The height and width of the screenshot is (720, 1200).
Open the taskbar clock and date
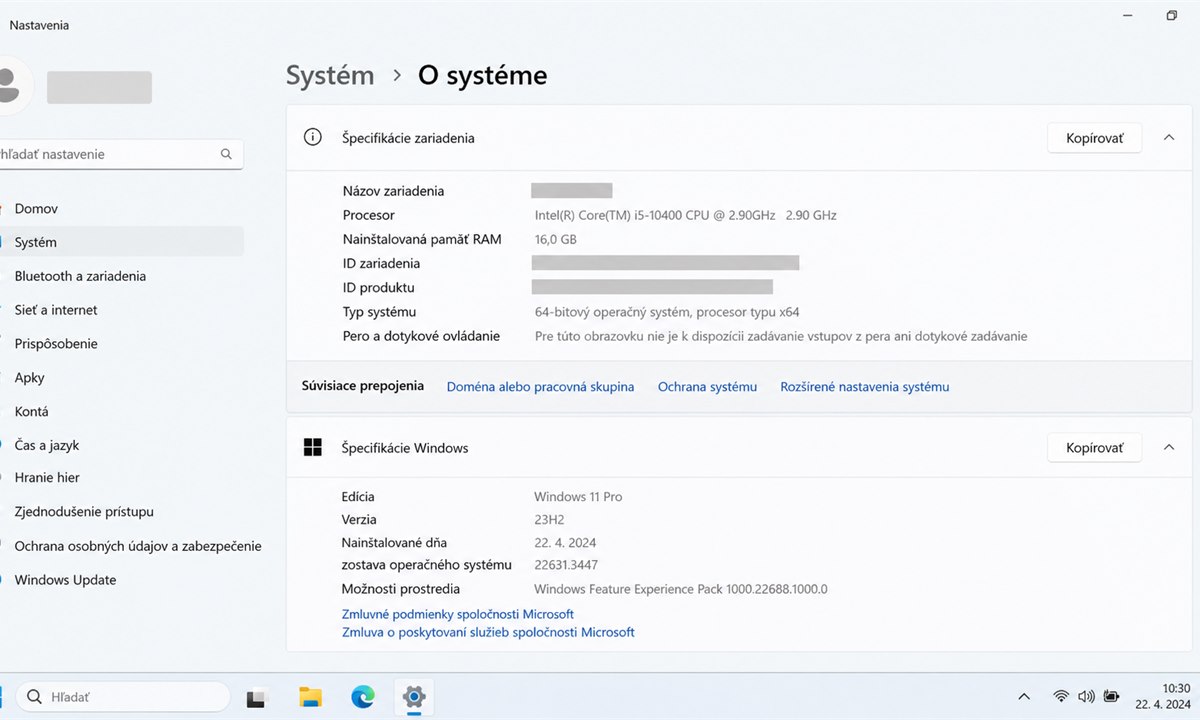point(1163,696)
